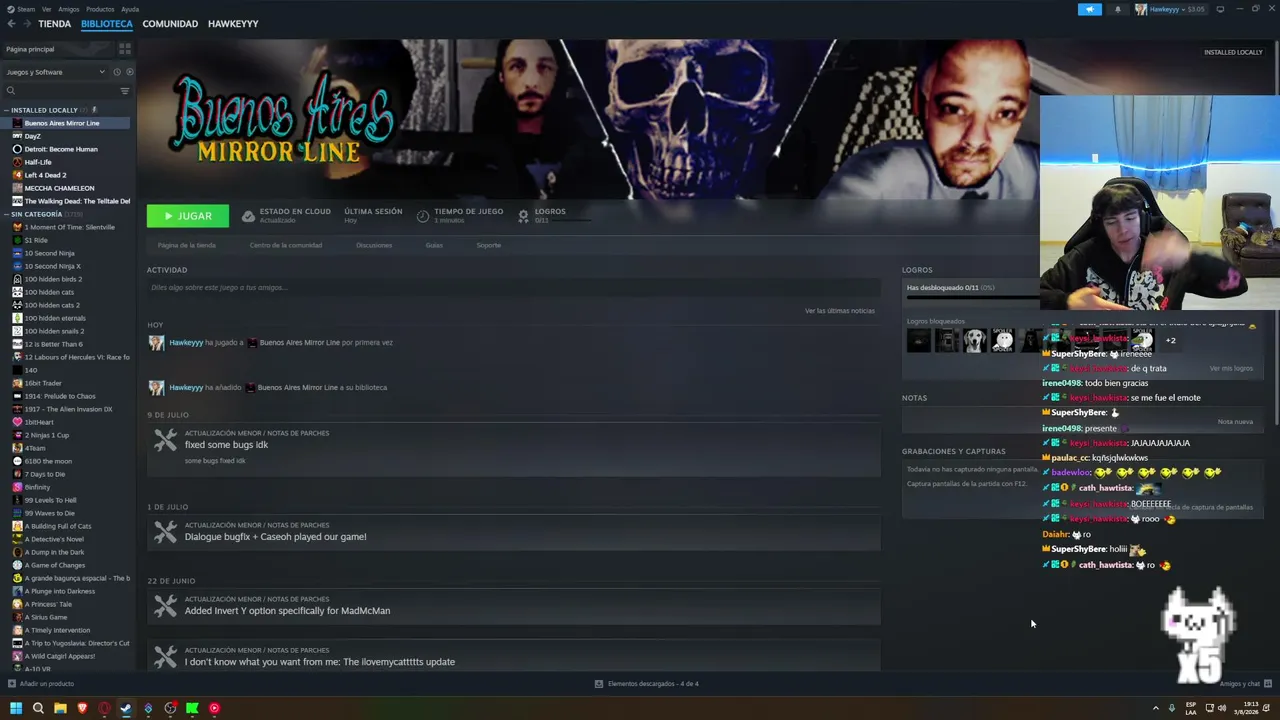This screenshot has width=1280, height=720.
Task: Open the Juegos y Software dropdown
Action: 55,72
